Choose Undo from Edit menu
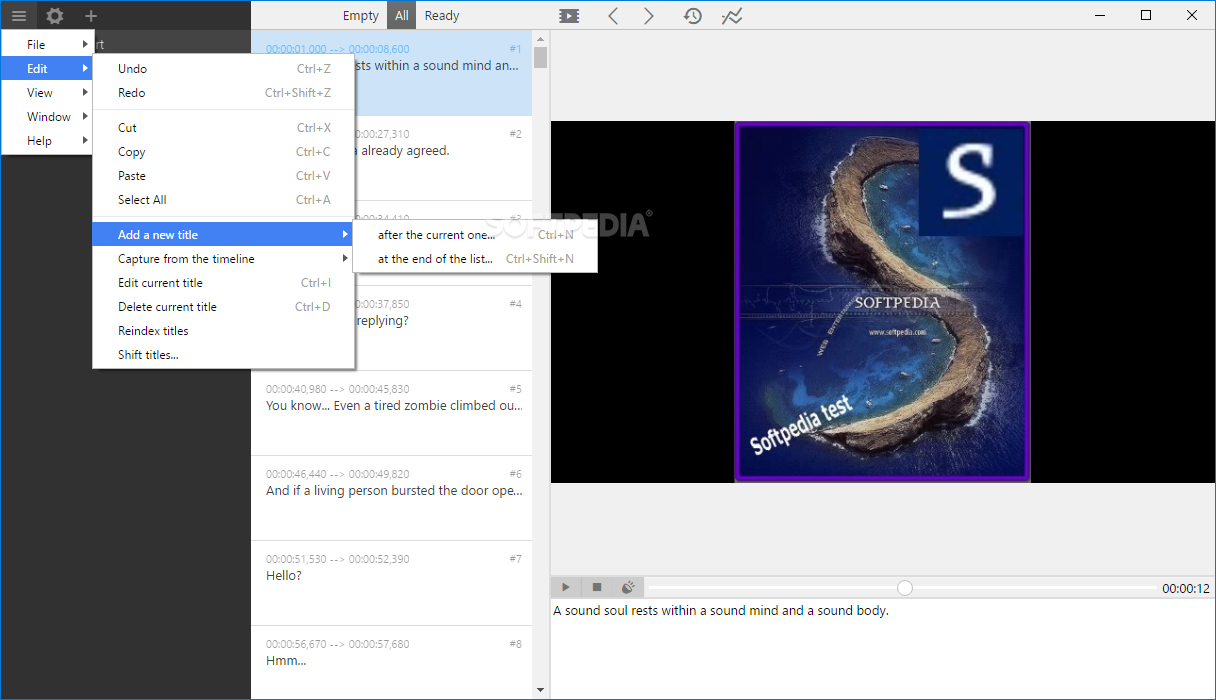This screenshot has width=1216, height=700. click(x=224, y=69)
